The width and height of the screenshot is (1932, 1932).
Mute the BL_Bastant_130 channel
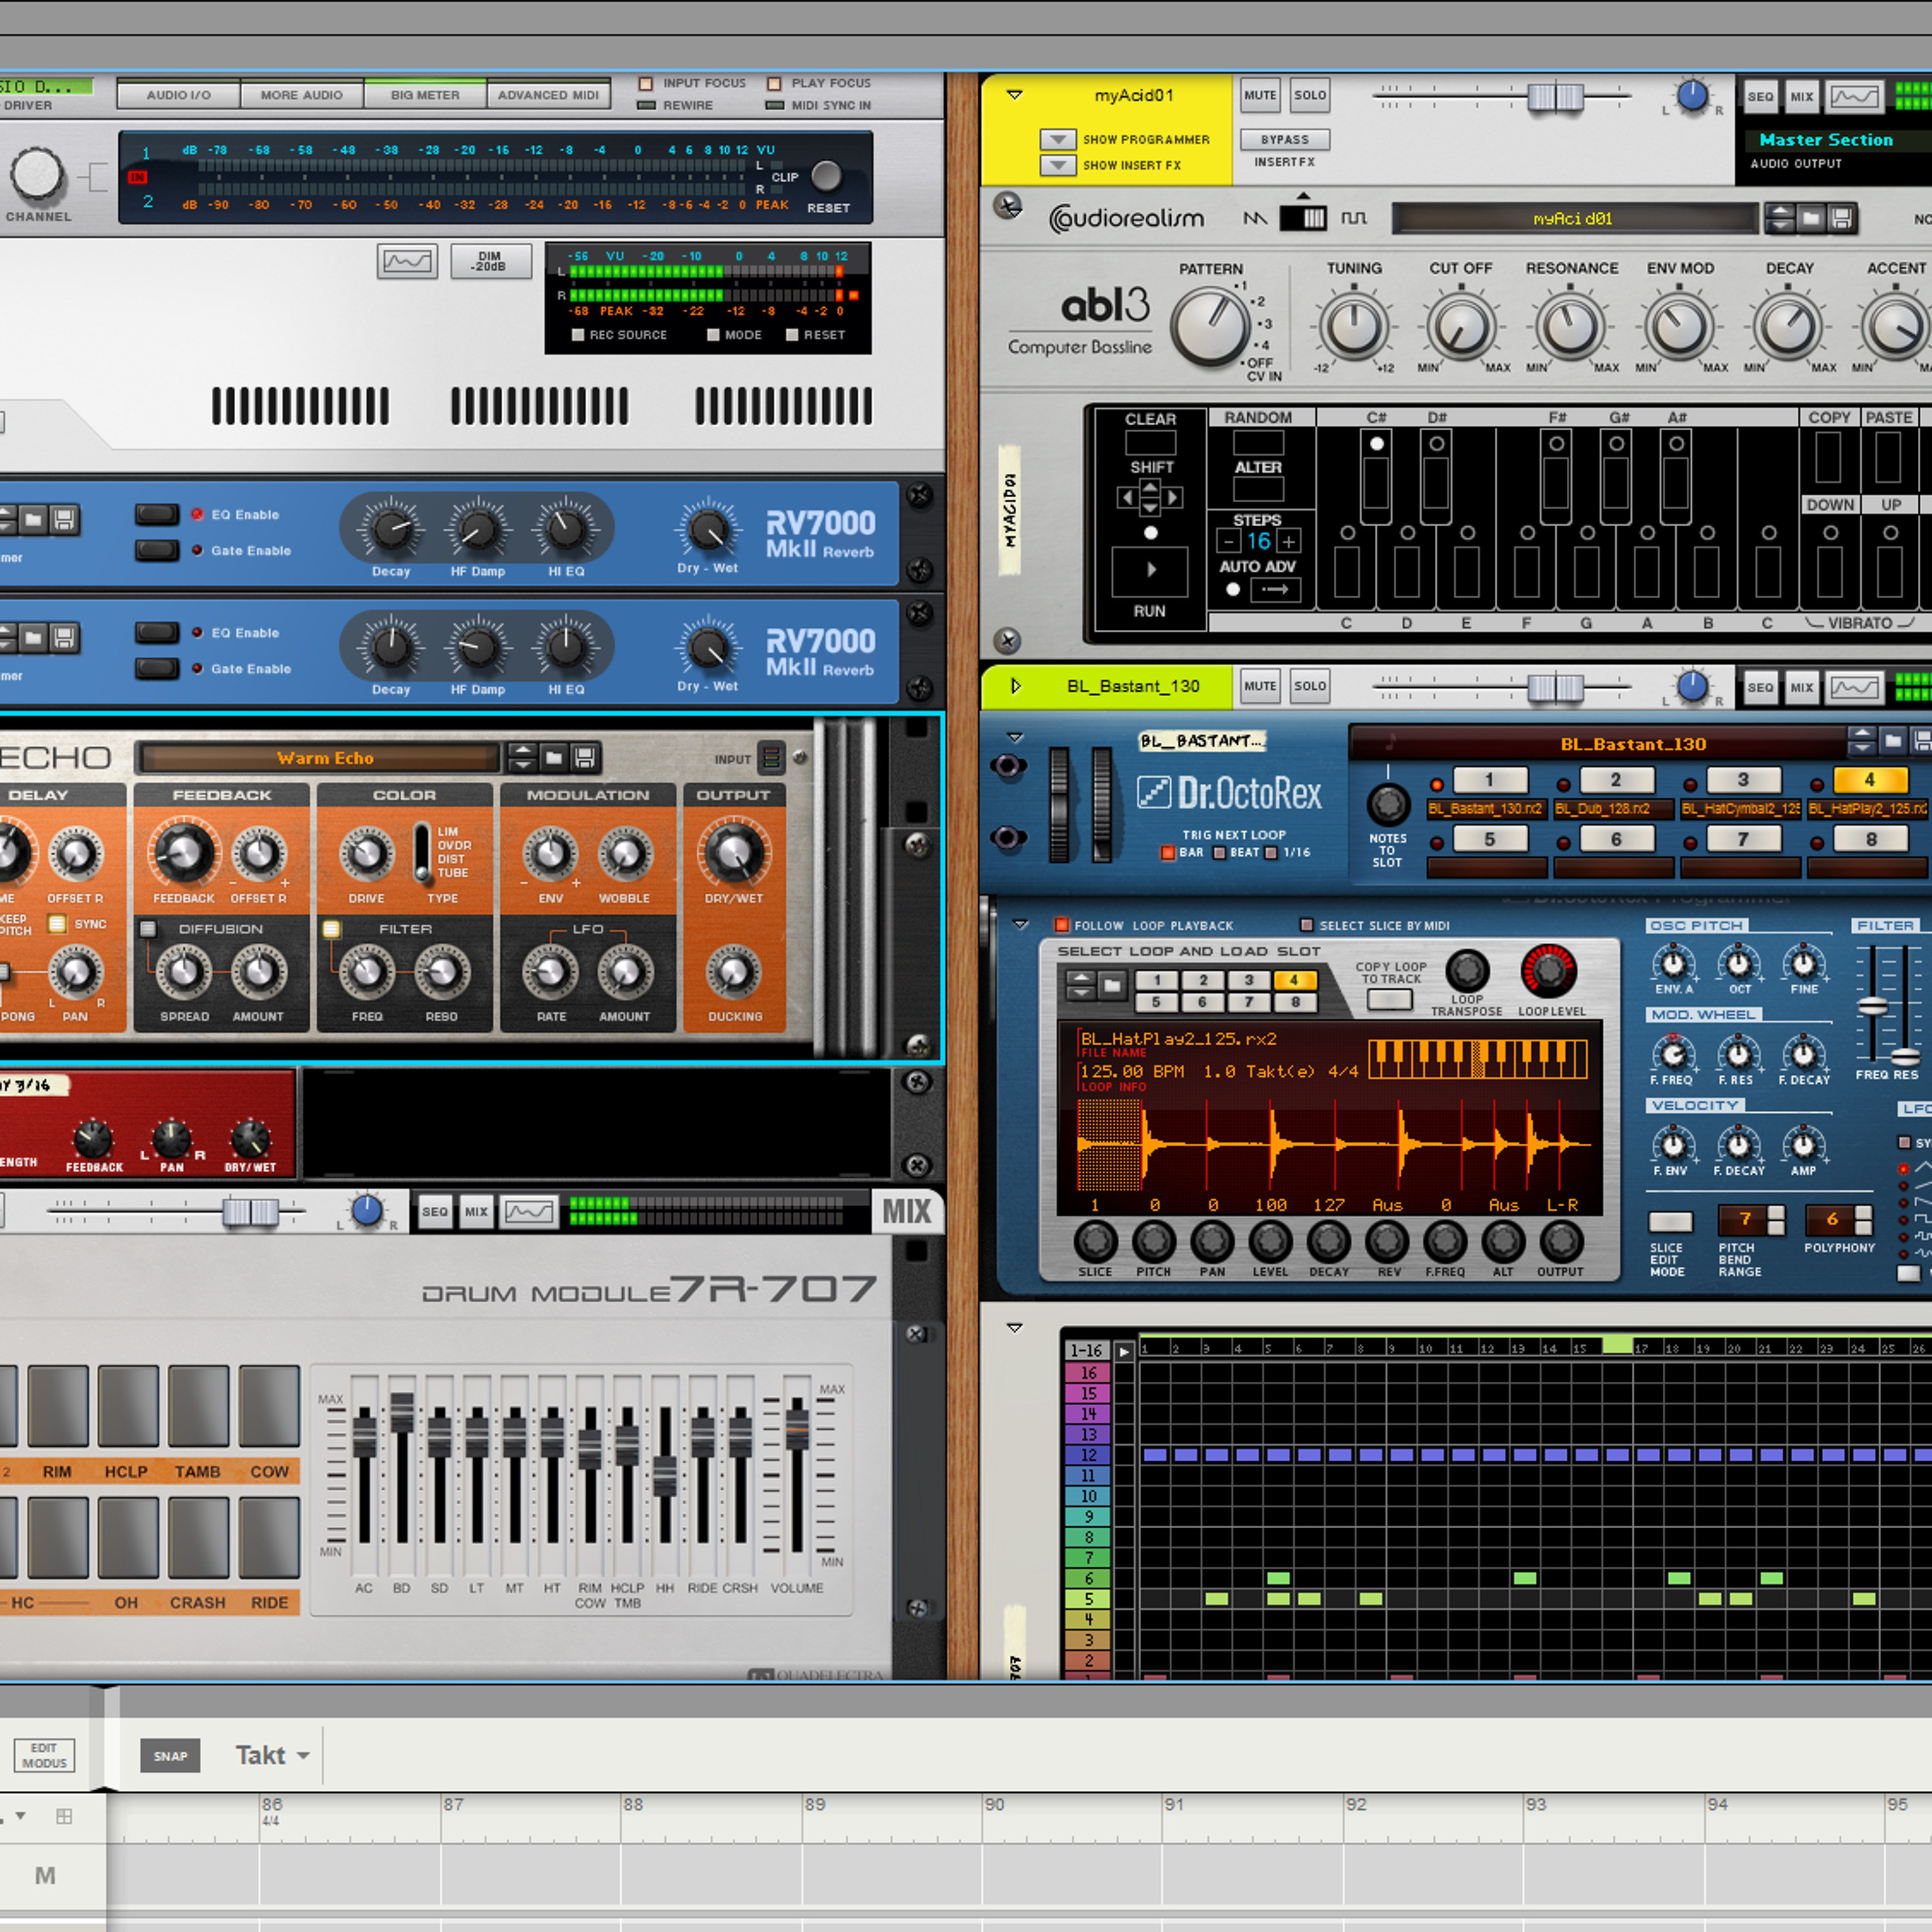click(x=1260, y=686)
